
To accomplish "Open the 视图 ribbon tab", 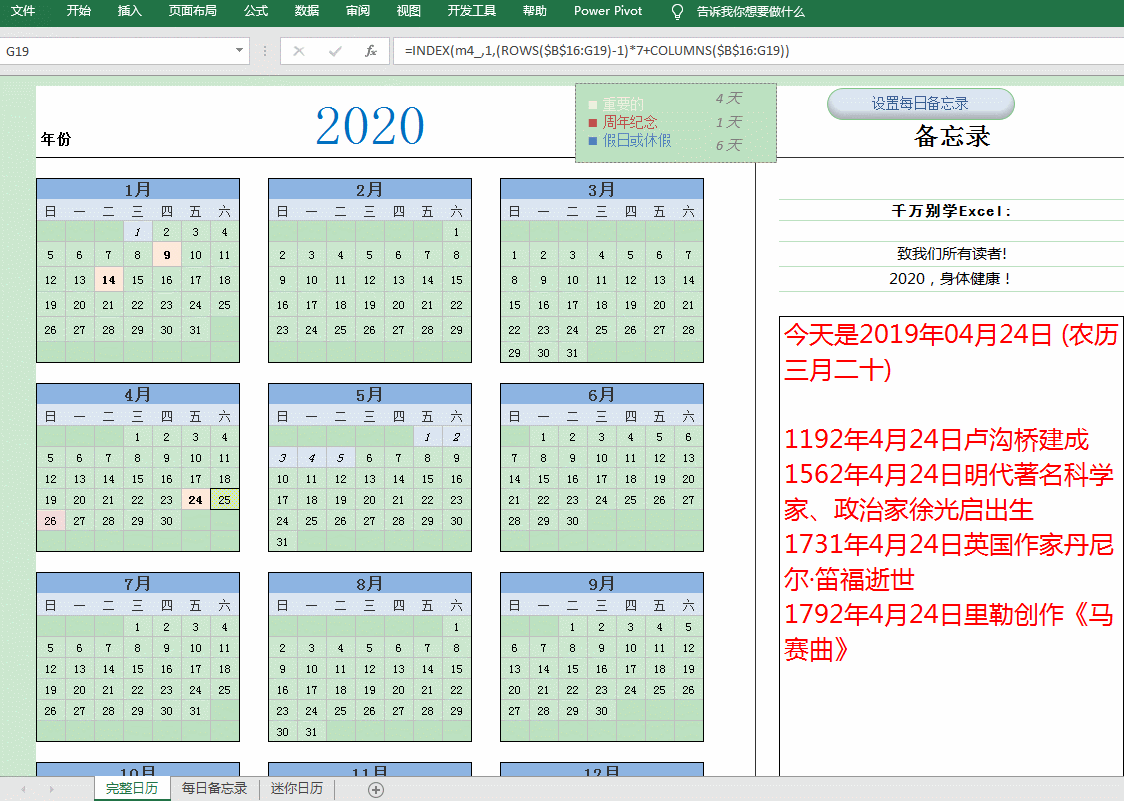I will point(409,11).
